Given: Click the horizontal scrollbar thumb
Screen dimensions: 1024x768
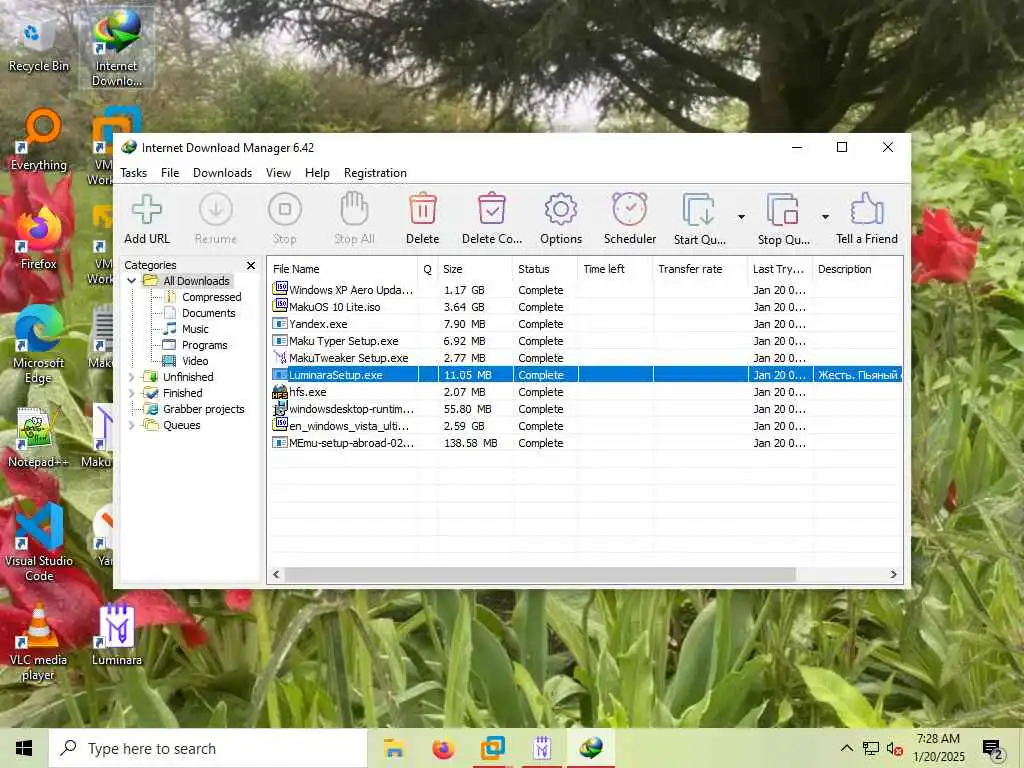Looking at the screenshot, I should click(x=540, y=574).
